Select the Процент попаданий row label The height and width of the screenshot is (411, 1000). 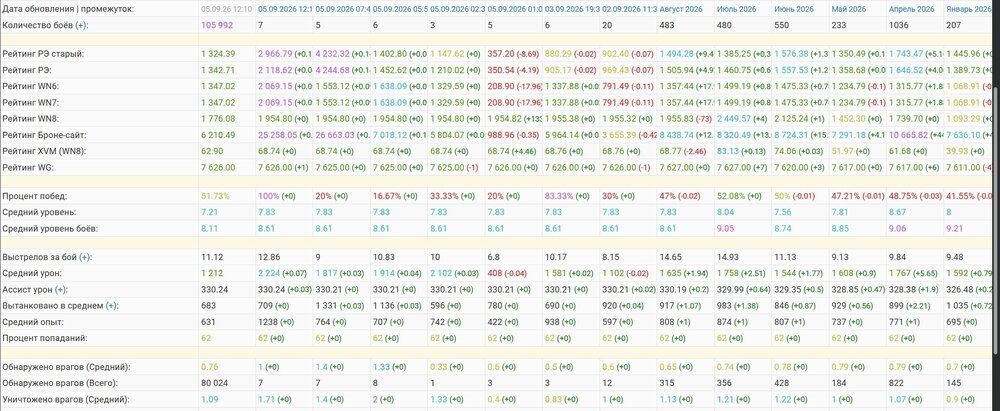[45, 338]
